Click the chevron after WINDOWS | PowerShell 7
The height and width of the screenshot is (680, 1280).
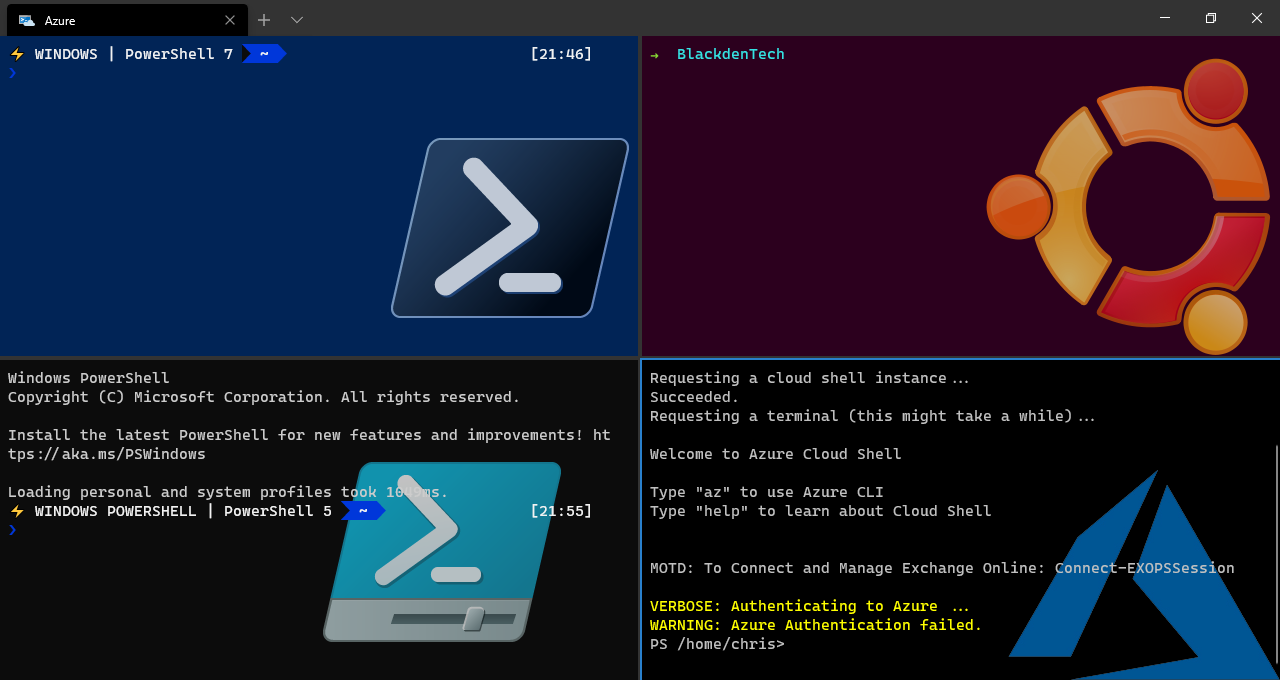click(x=244, y=53)
